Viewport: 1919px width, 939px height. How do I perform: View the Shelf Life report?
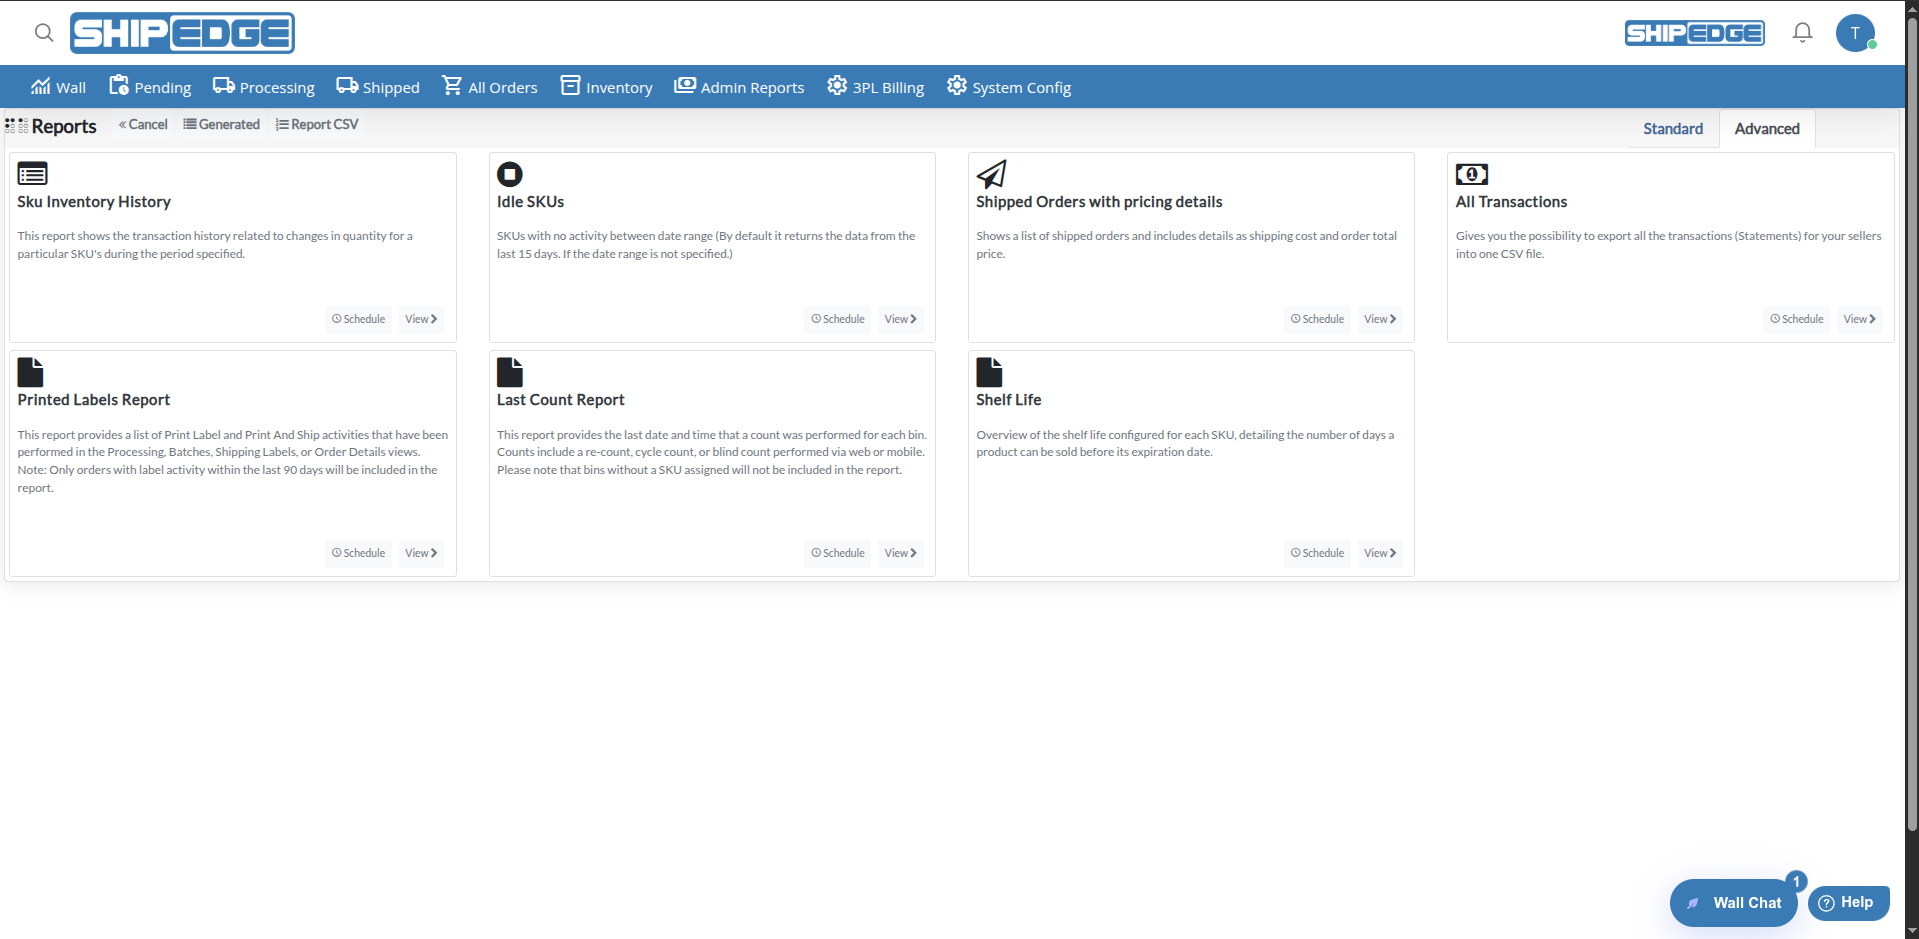click(1379, 552)
